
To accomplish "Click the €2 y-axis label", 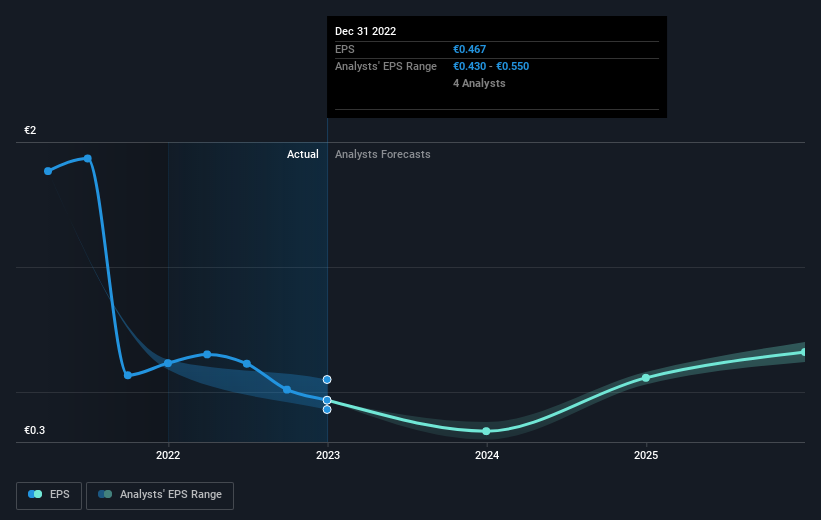I will [x=30, y=130].
